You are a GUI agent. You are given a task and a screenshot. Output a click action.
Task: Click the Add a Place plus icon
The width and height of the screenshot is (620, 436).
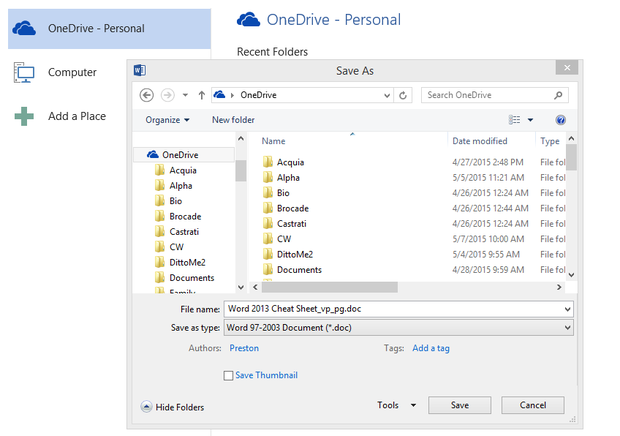pos(25,116)
